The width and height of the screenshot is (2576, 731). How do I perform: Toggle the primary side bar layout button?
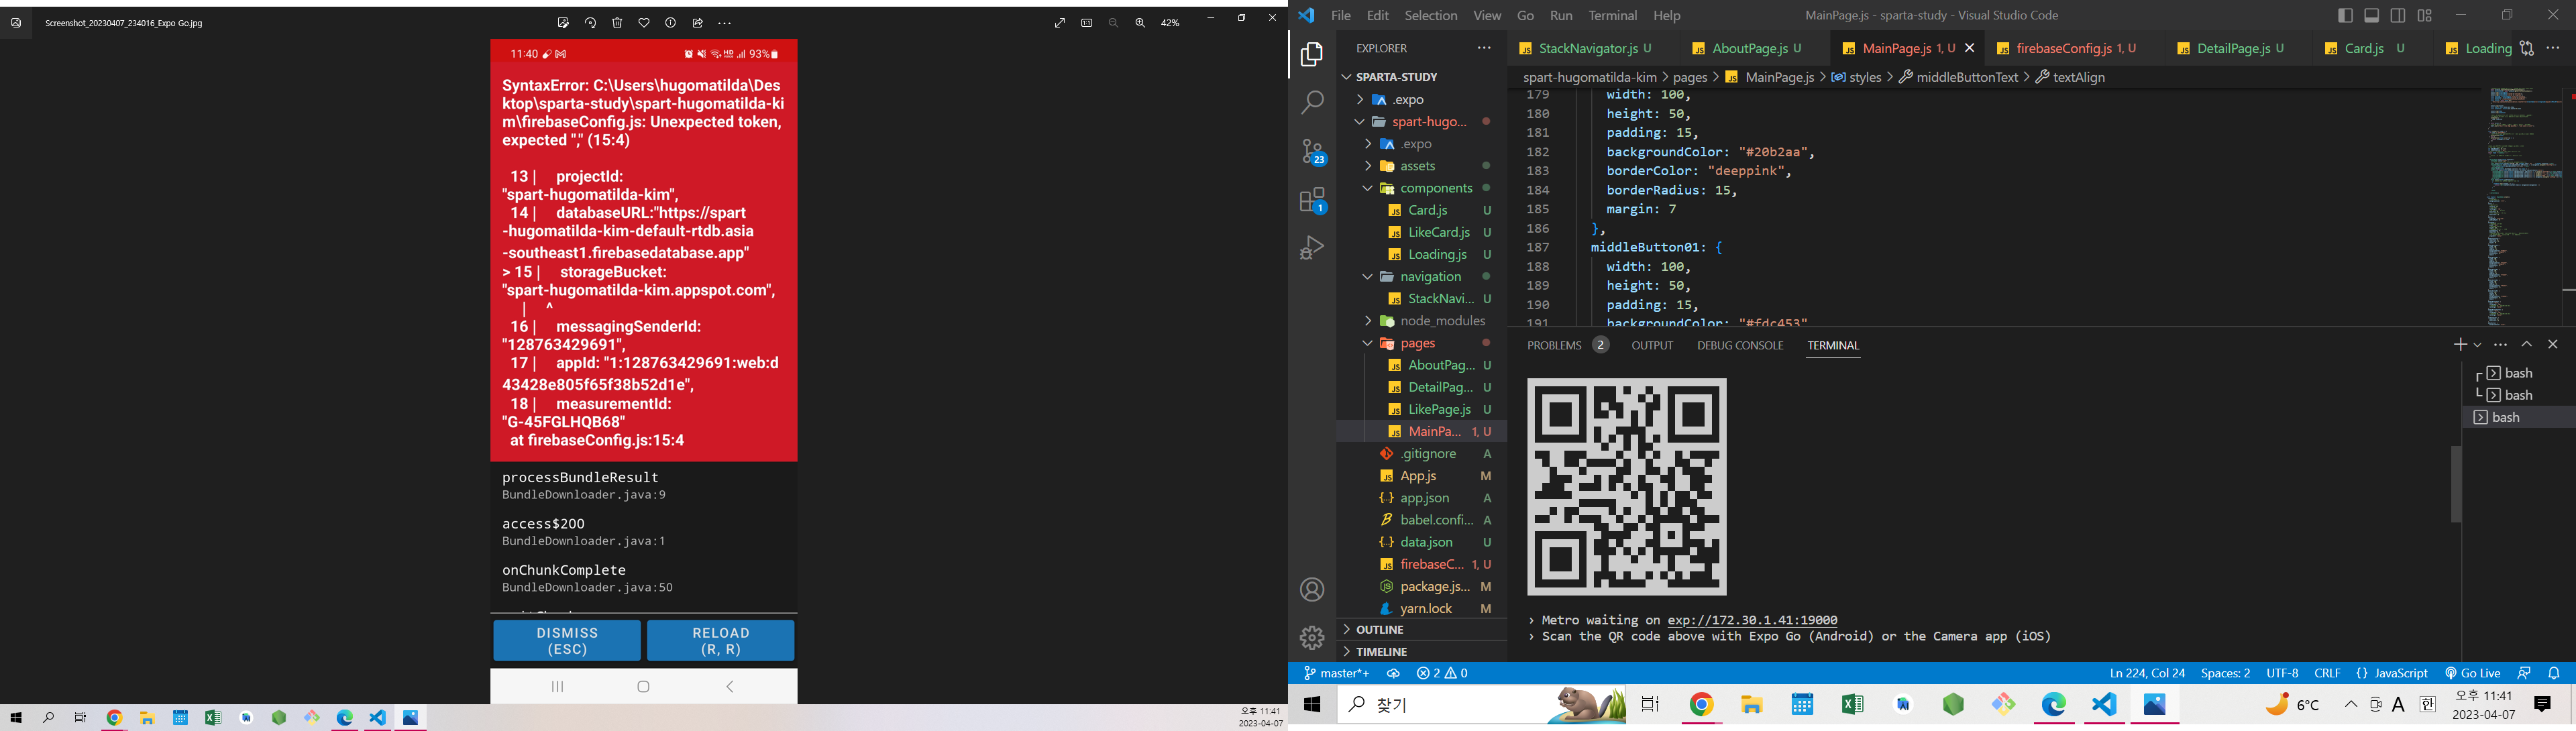[2345, 15]
